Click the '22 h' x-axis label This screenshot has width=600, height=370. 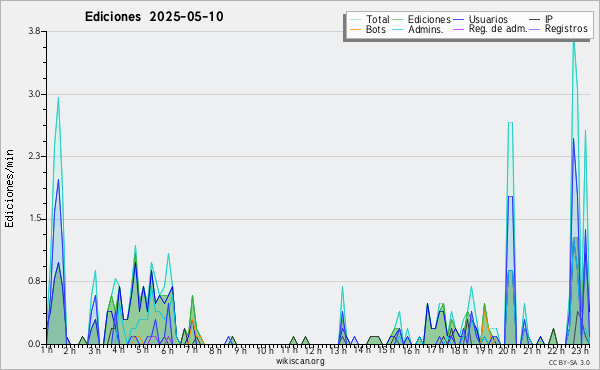556,350
